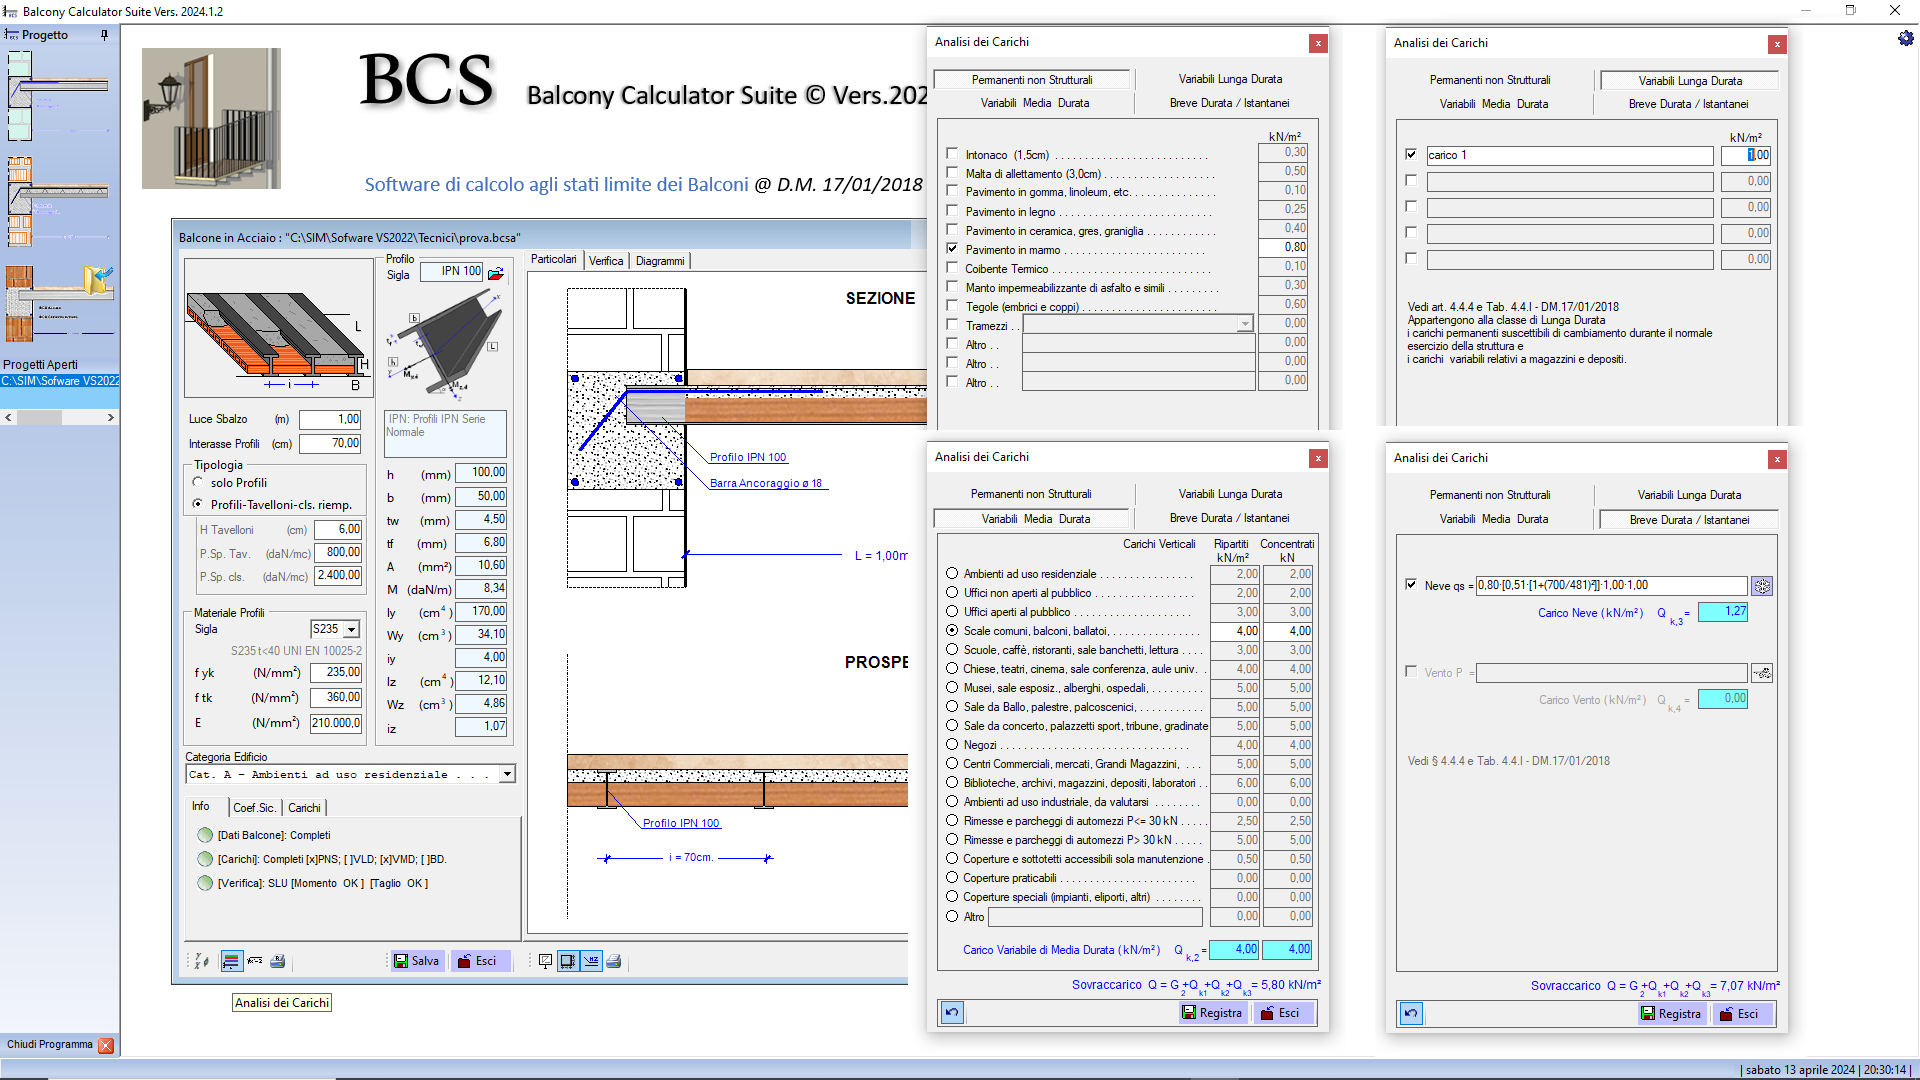
Task: Toggle the dimensions view icon in drawing toolbar
Action: pos(567,961)
